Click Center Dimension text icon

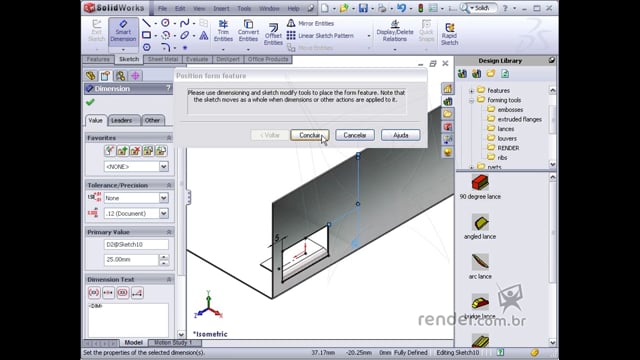pyautogui.click(x=108, y=293)
